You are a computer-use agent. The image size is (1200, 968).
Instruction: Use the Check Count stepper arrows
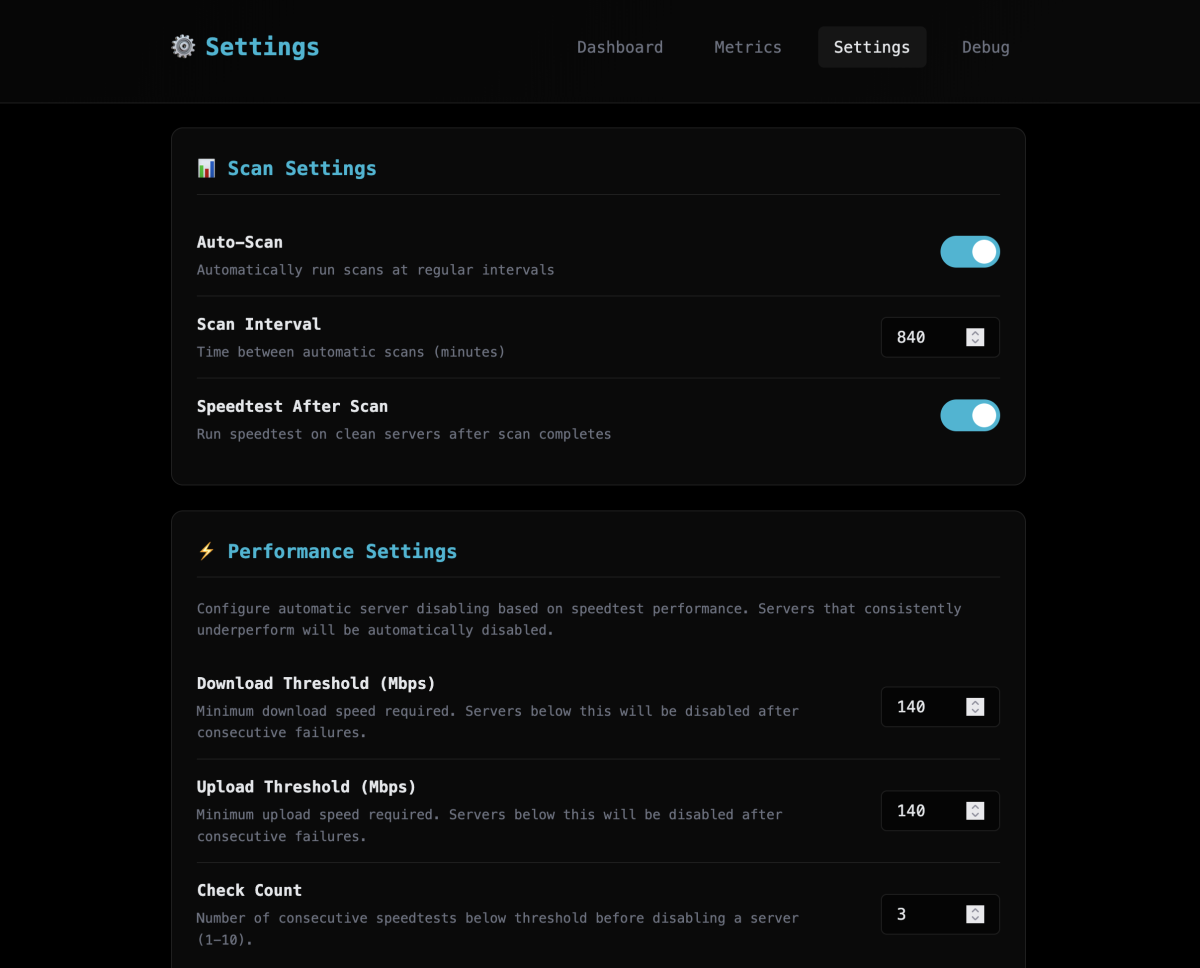pyautogui.click(x=975, y=915)
